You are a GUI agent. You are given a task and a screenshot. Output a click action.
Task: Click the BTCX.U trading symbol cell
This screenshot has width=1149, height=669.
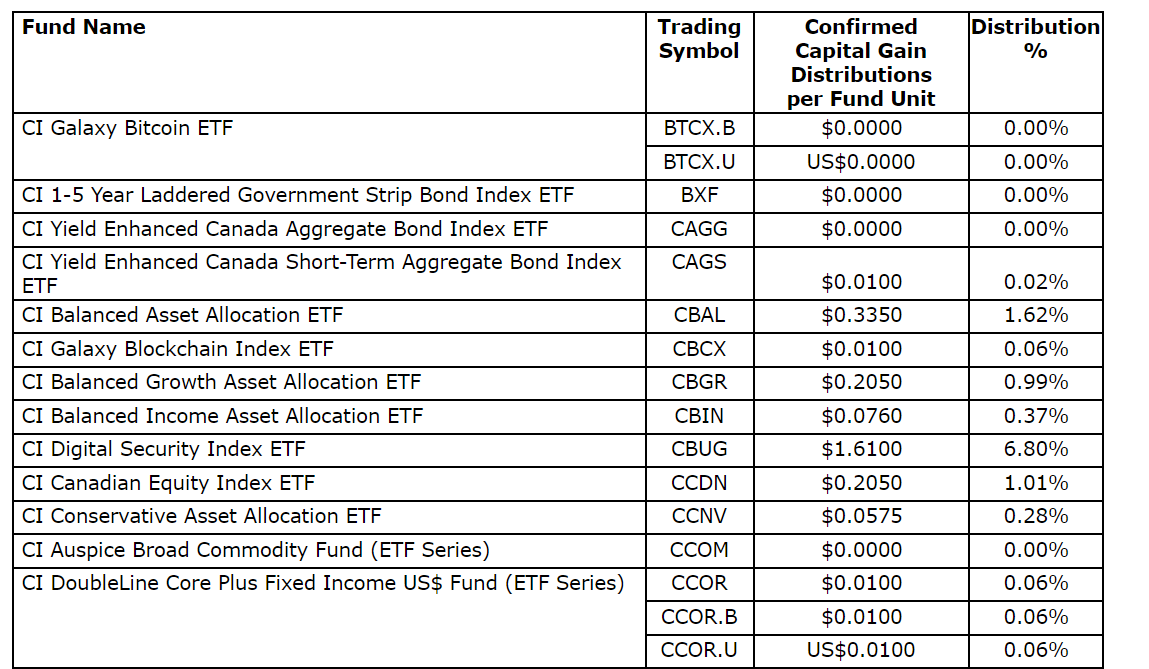click(x=699, y=162)
